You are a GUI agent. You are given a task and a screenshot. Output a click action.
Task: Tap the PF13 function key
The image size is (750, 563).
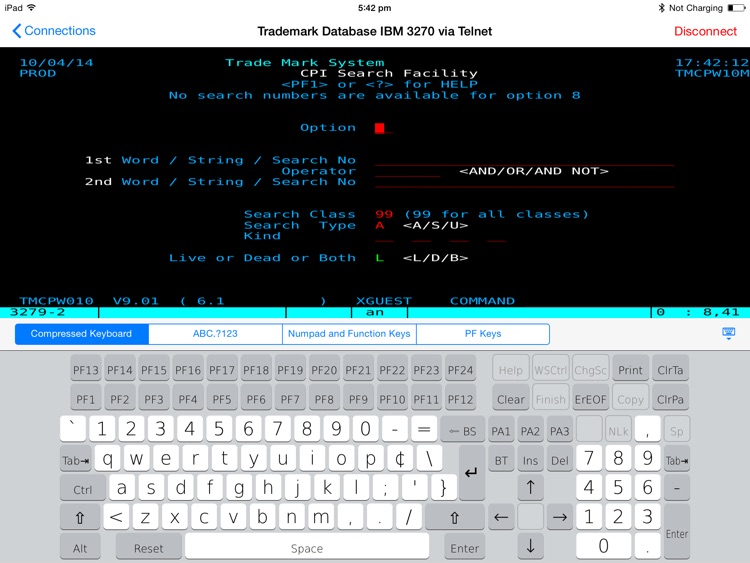pos(86,370)
